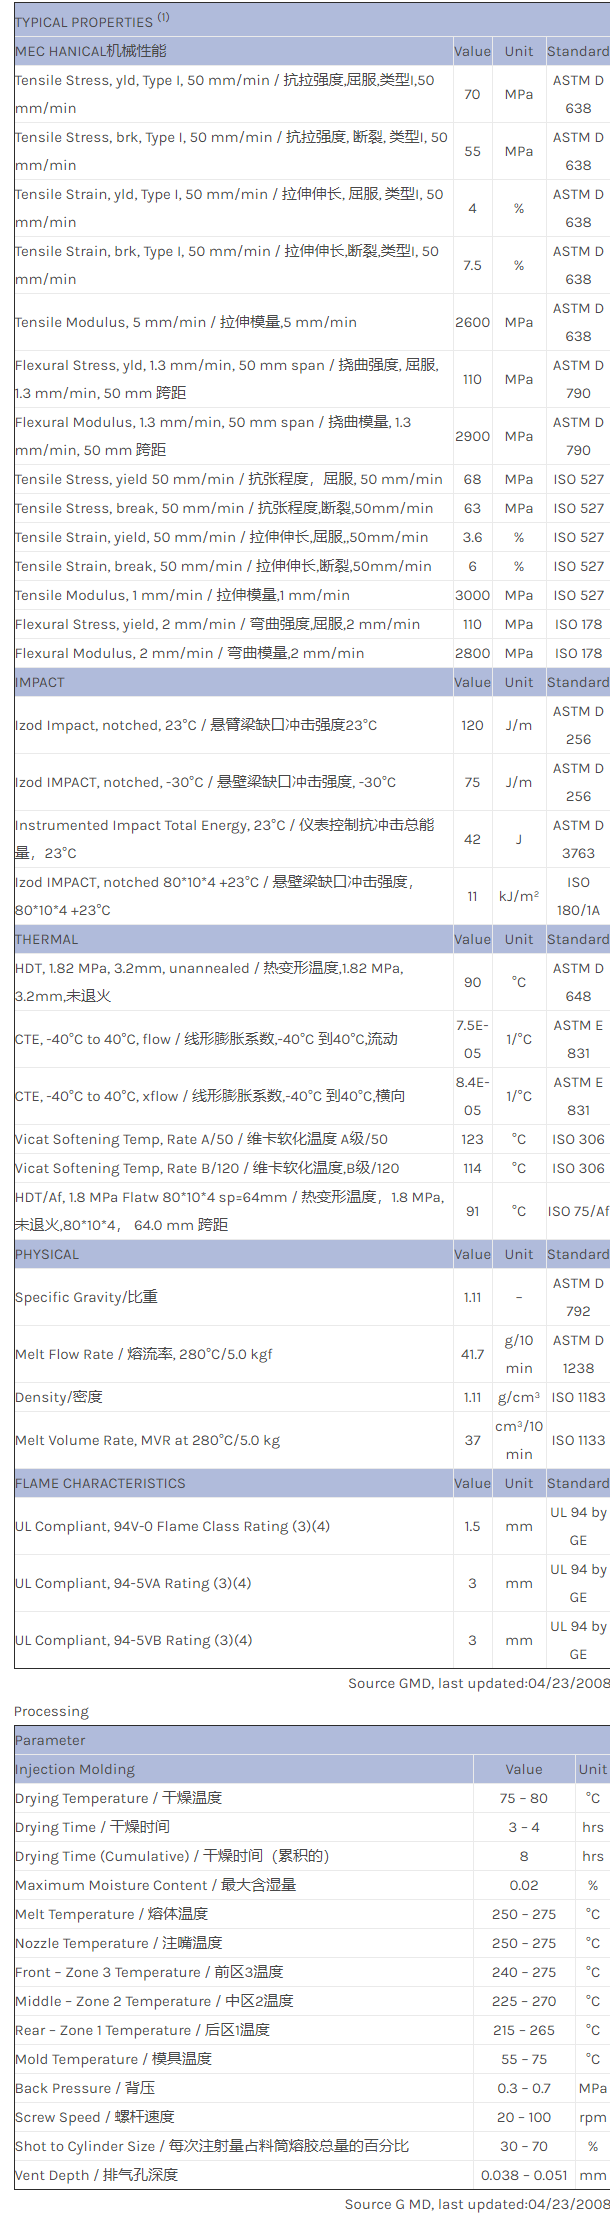Select the 94V-0 Flame Class Rating row

click(x=172, y=1526)
